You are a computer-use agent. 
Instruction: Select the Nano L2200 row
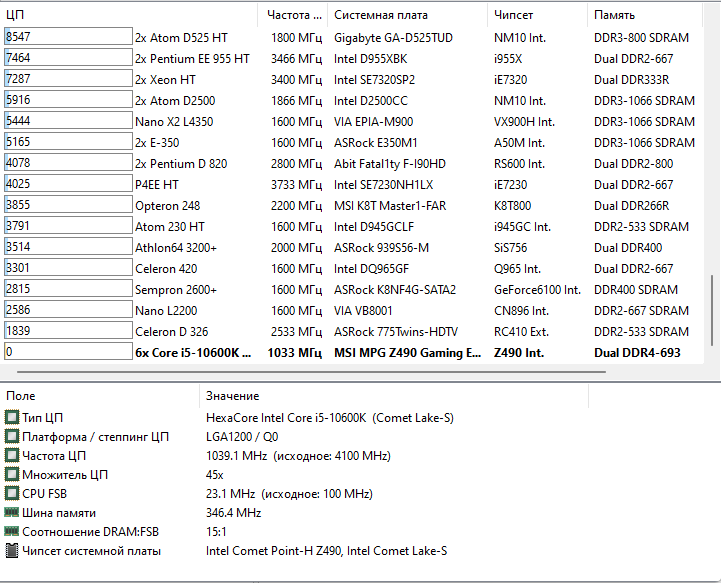(352, 310)
